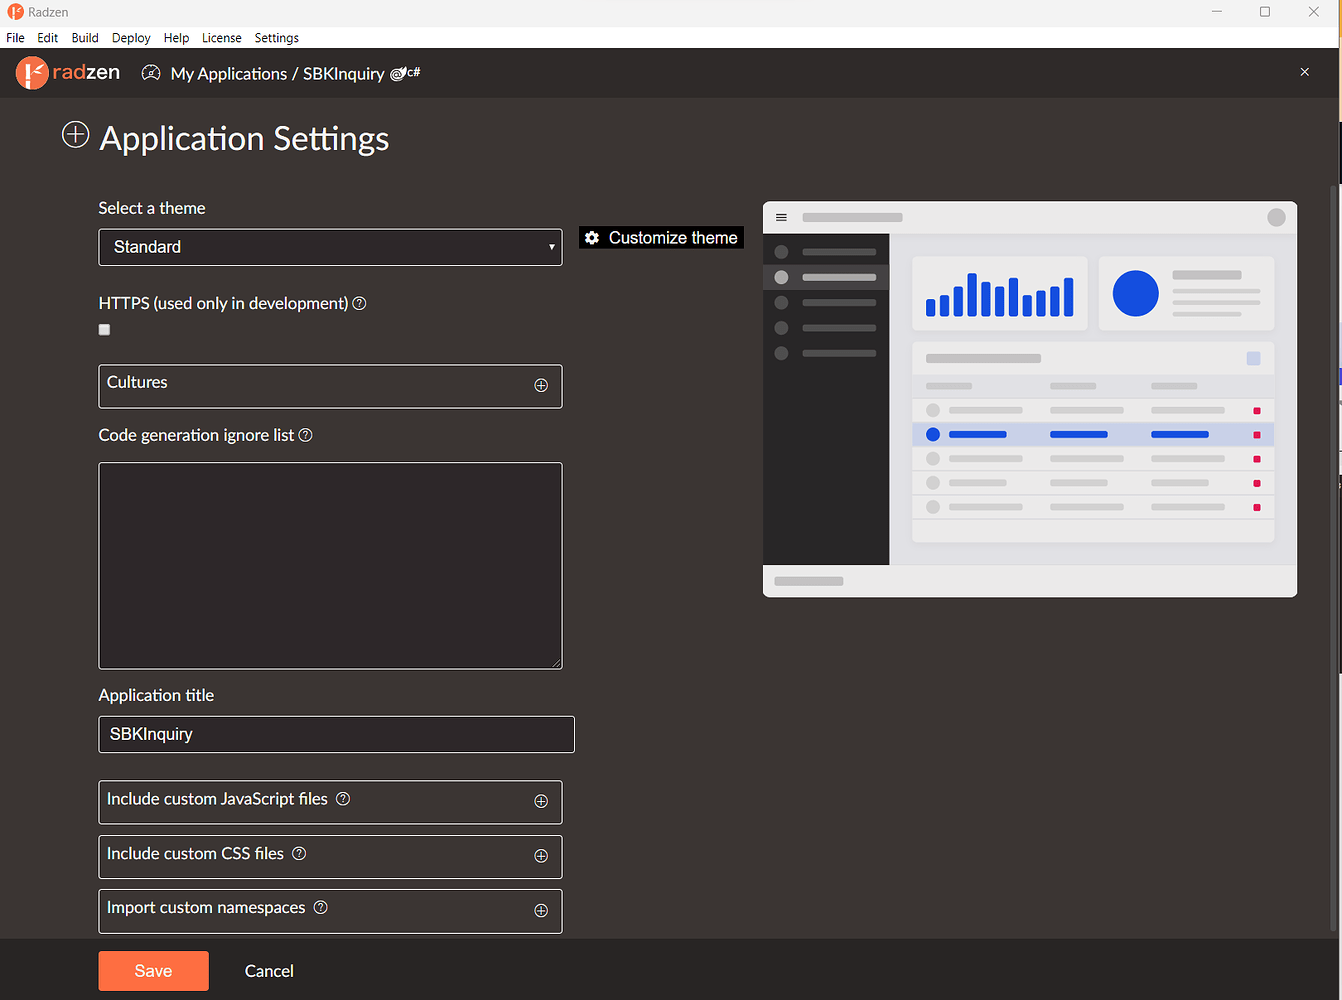The width and height of the screenshot is (1342, 1000).
Task: Click help icon for Import custom namespaces
Action: point(321,907)
